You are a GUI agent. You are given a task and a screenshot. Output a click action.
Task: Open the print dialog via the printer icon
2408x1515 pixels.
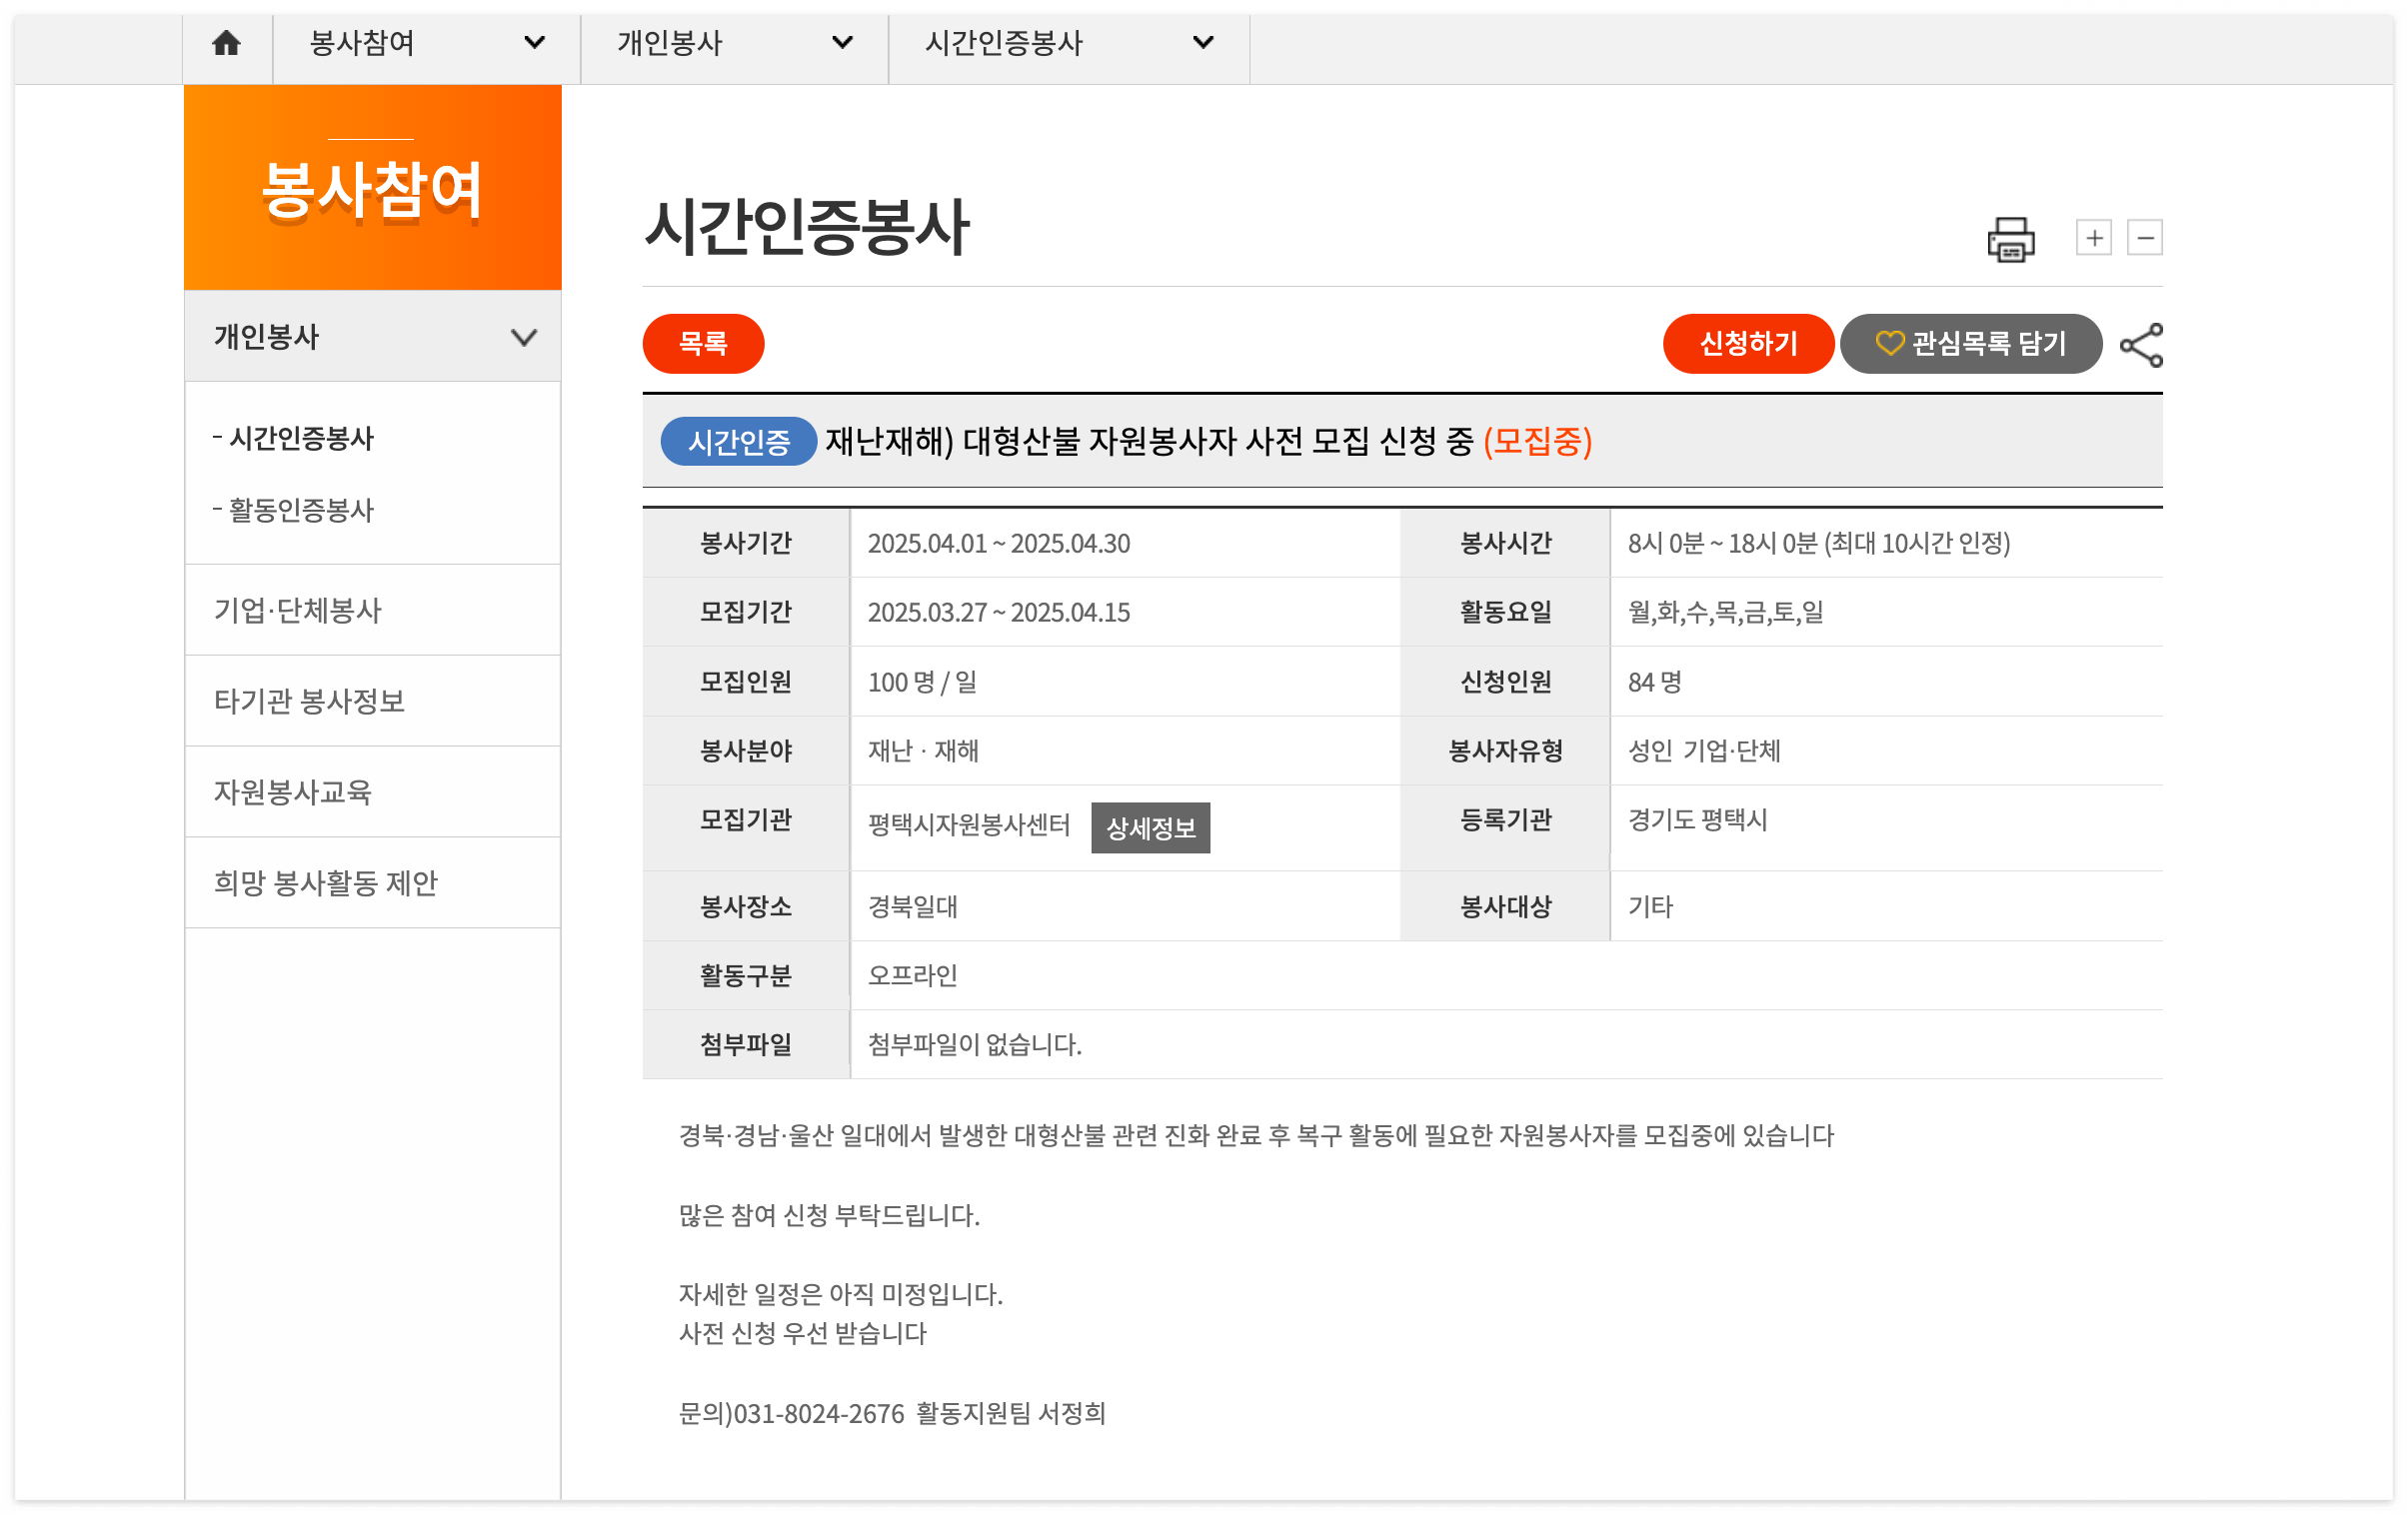tap(2012, 238)
